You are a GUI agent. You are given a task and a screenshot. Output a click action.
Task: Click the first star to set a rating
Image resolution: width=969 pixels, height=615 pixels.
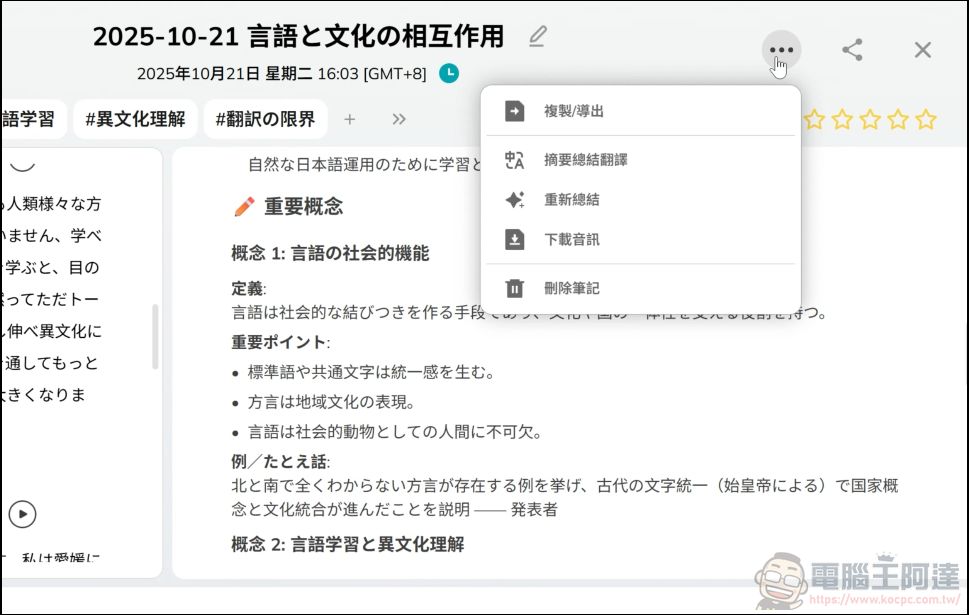815,119
